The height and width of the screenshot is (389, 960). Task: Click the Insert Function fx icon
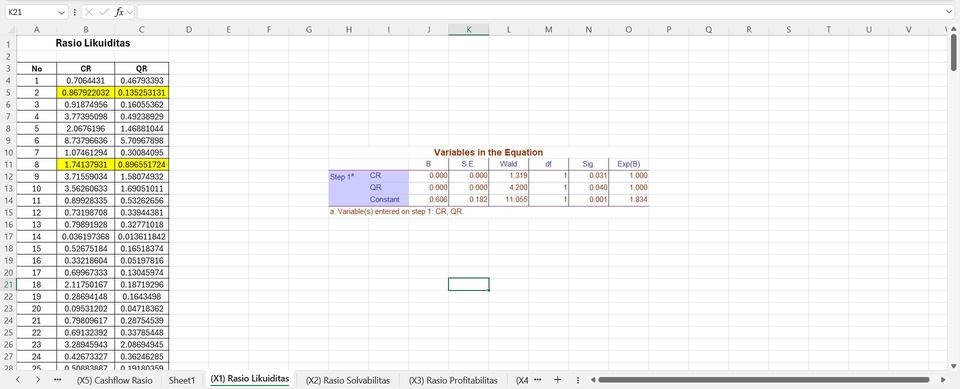pos(119,12)
